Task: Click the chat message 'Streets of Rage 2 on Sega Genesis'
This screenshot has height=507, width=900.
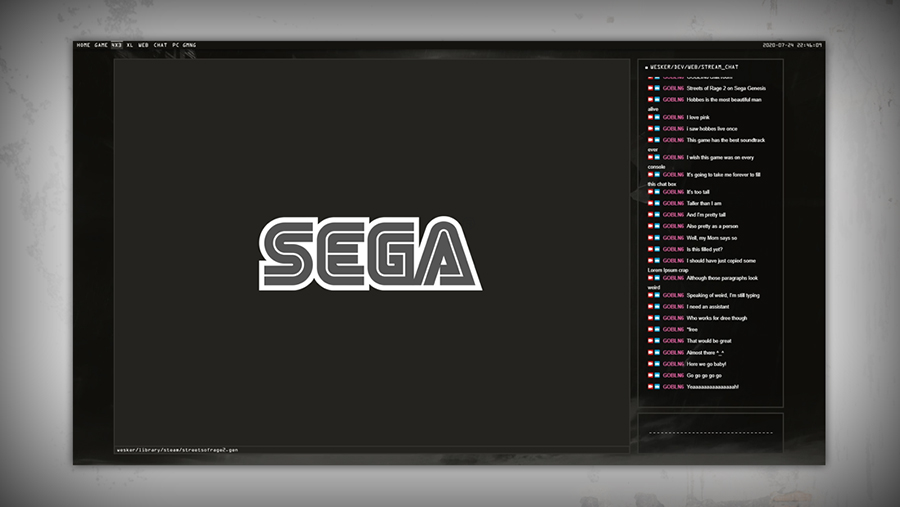Action: [x=726, y=88]
